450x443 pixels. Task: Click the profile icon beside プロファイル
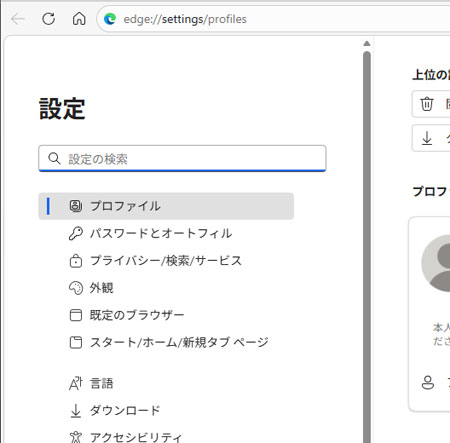point(76,206)
